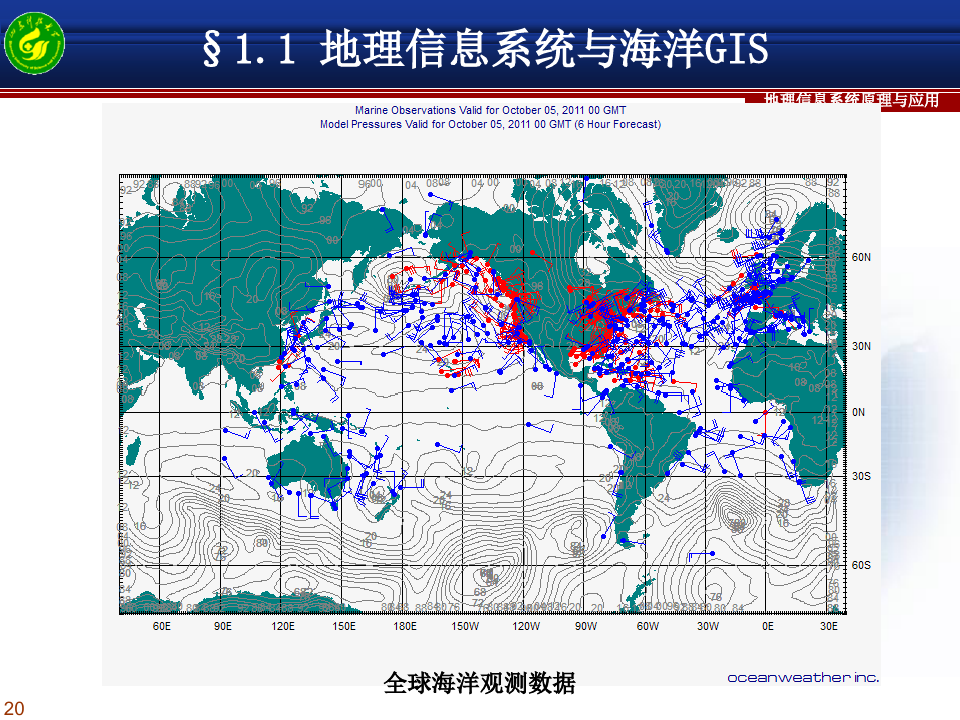Click the 60E longitude label

[161, 626]
